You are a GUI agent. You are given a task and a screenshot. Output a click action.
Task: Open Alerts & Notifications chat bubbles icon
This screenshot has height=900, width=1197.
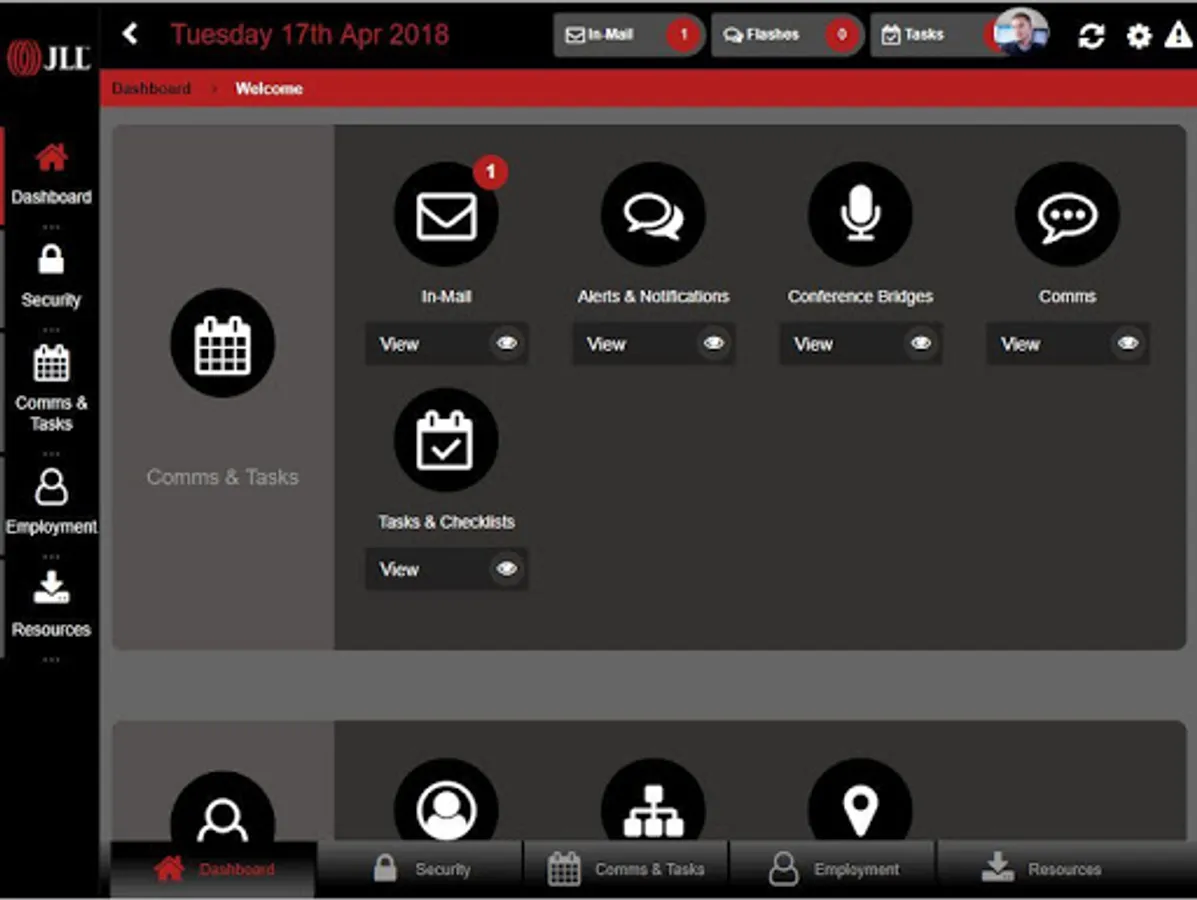click(x=653, y=215)
